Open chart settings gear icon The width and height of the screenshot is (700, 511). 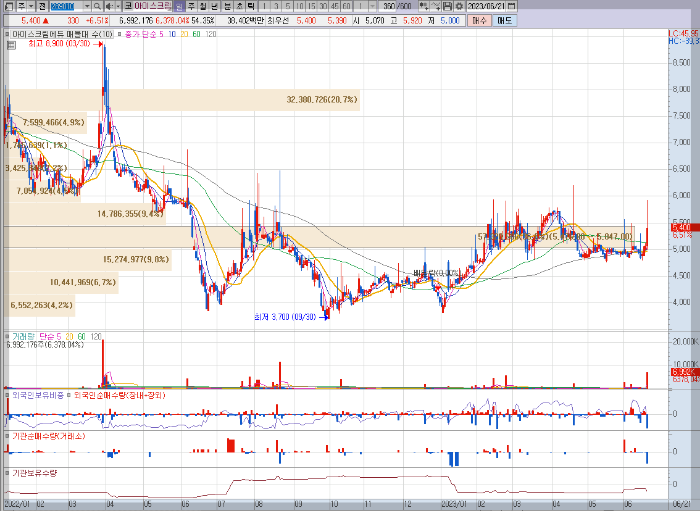pos(459,6)
